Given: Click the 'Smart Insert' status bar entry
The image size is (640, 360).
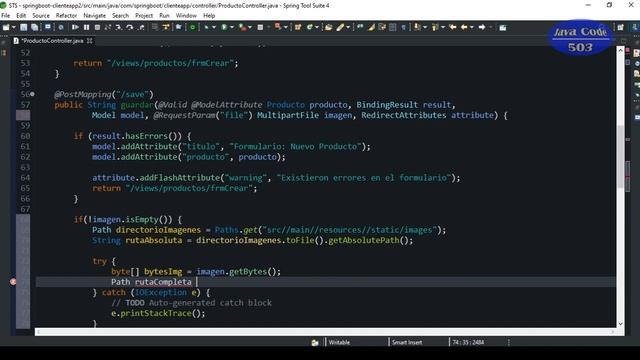Looking at the screenshot, I should (407, 342).
